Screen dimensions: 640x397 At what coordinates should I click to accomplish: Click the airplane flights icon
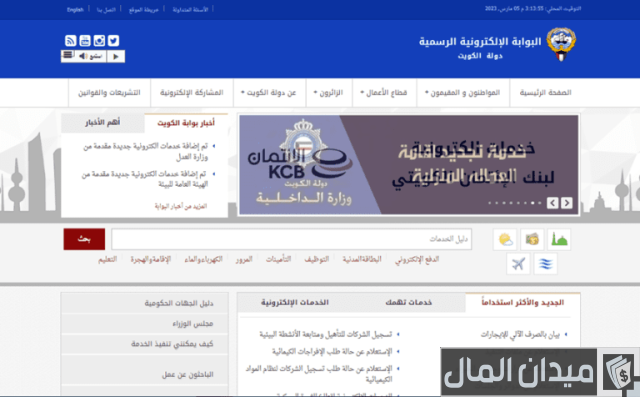point(518,264)
